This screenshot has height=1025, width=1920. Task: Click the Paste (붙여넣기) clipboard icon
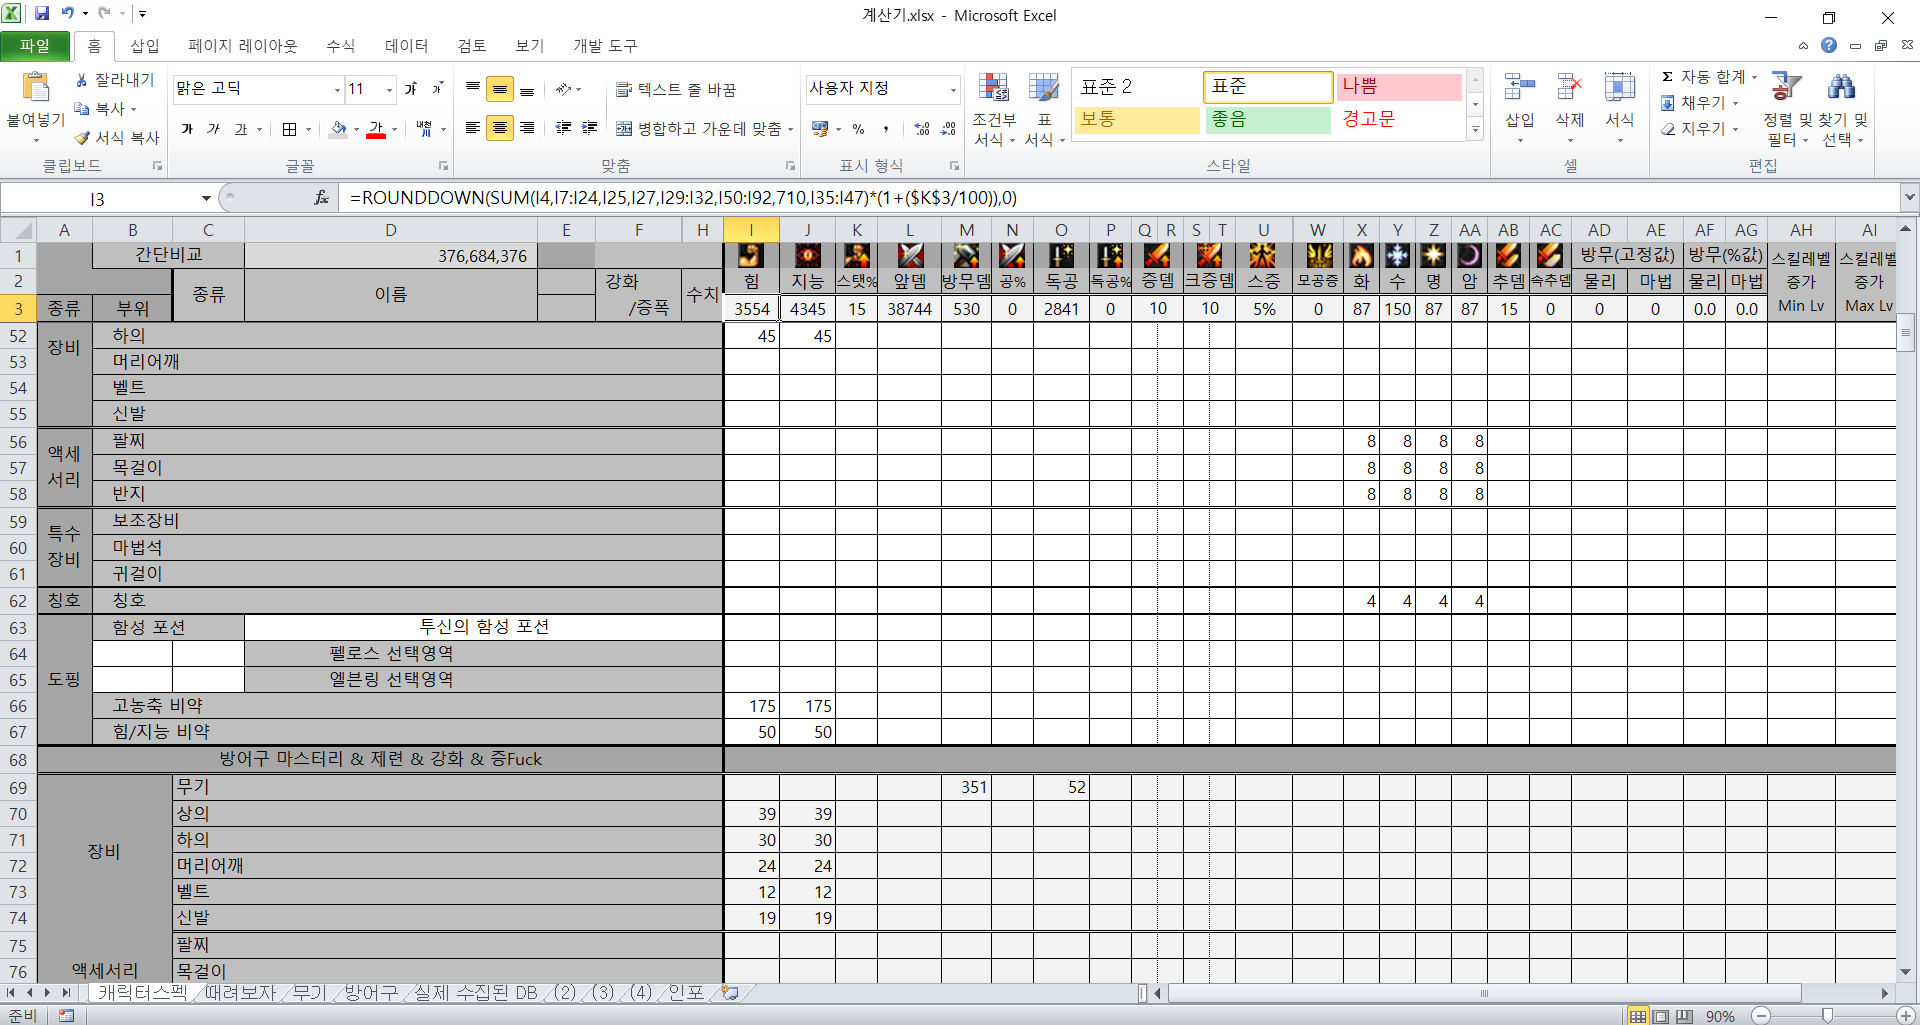coord(36,89)
